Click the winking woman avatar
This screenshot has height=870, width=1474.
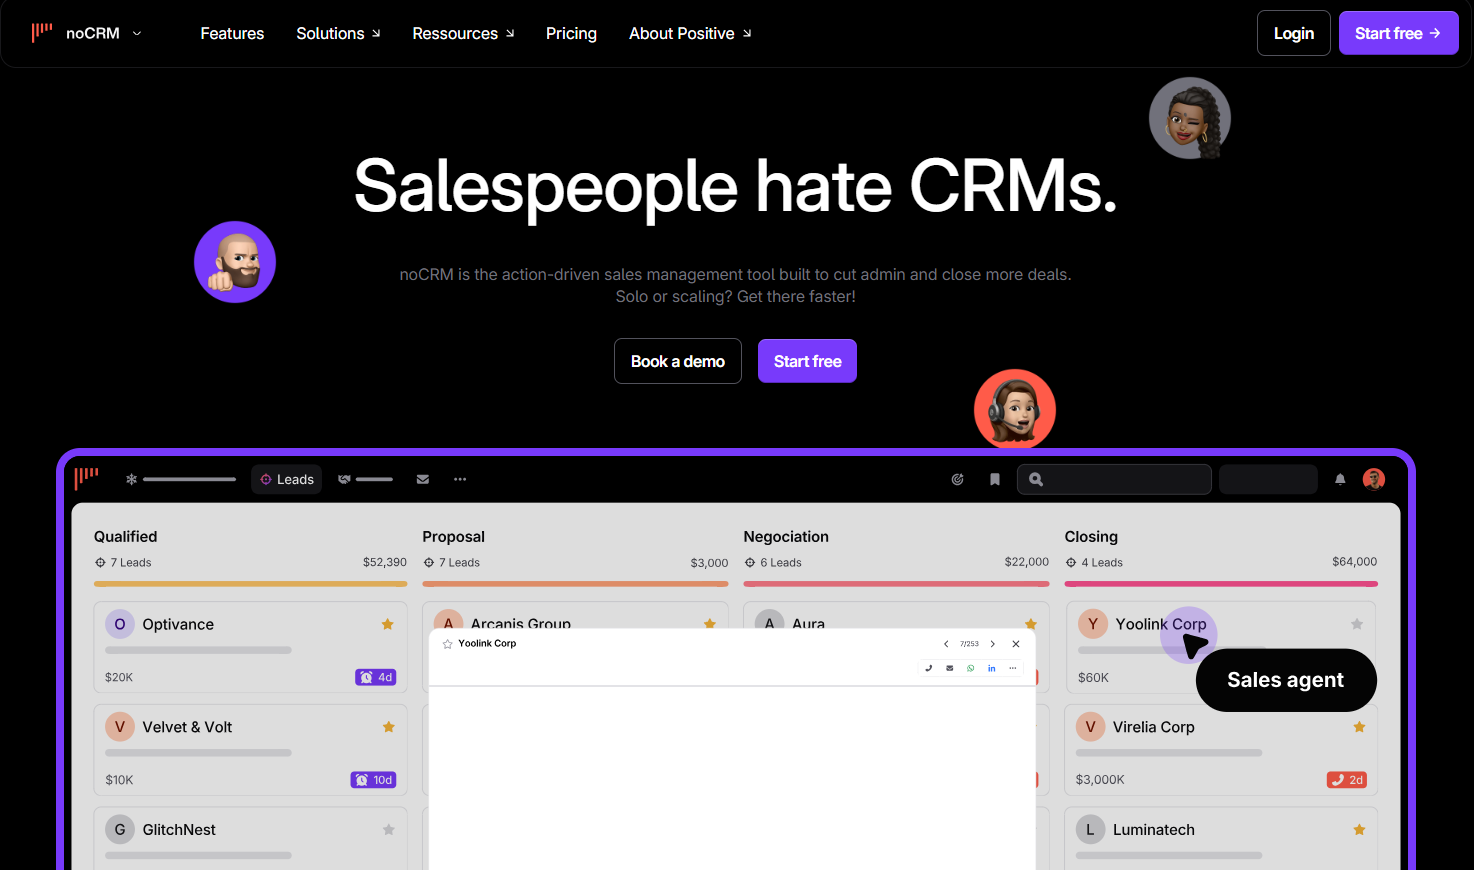coord(1190,118)
